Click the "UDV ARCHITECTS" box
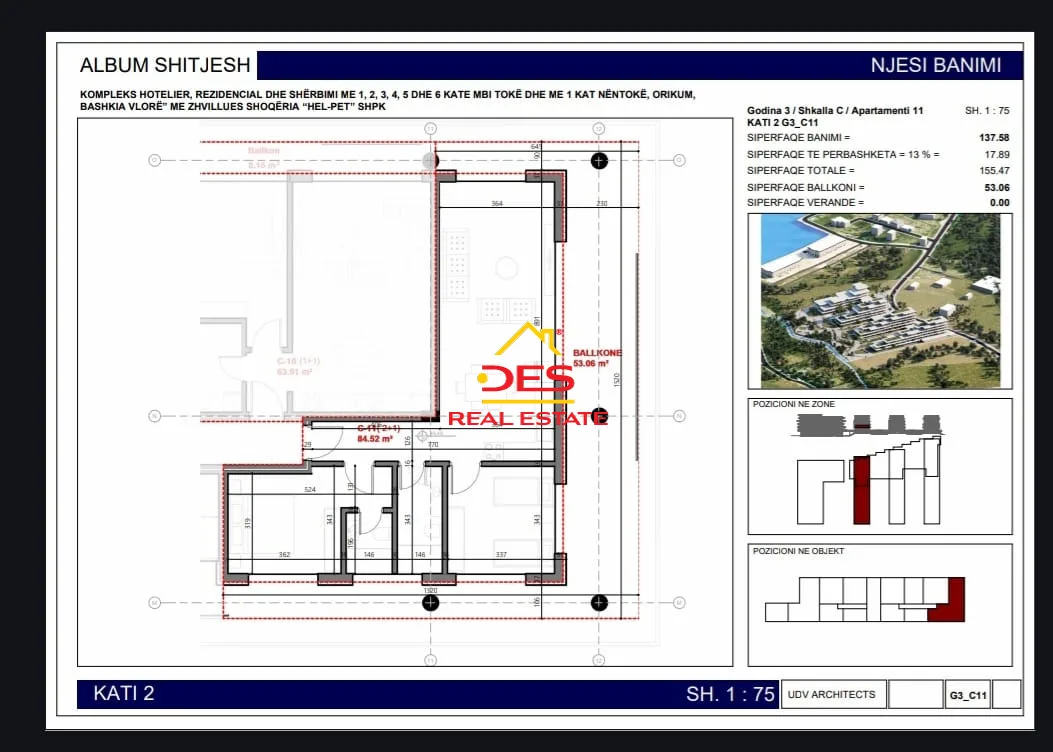 (x=833, y=694)
